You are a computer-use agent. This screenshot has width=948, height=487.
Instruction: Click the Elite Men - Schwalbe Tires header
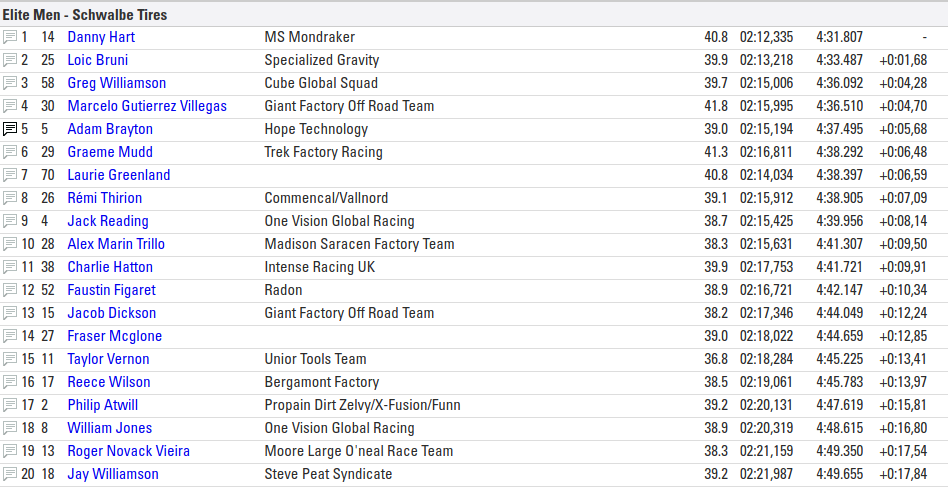tap(85, 15)
